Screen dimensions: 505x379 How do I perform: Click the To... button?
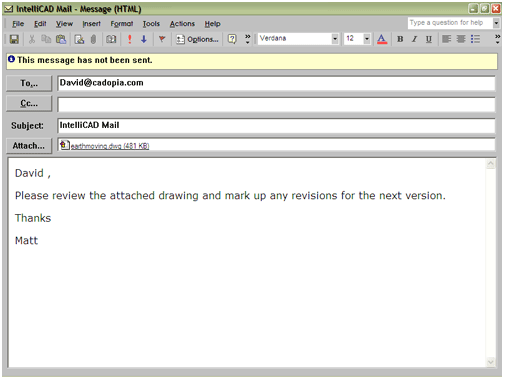[x=29, y=83]
